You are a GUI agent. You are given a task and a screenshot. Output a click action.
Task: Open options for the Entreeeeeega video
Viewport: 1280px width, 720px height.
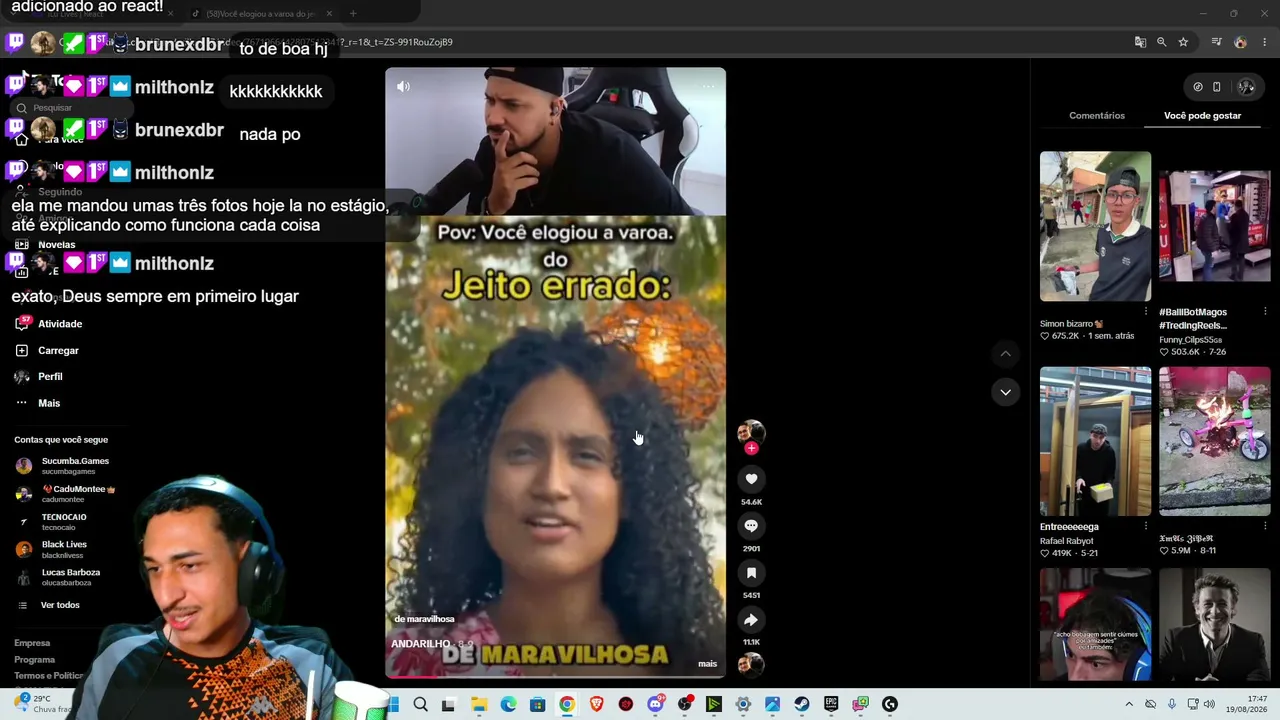pos(1146,526)
